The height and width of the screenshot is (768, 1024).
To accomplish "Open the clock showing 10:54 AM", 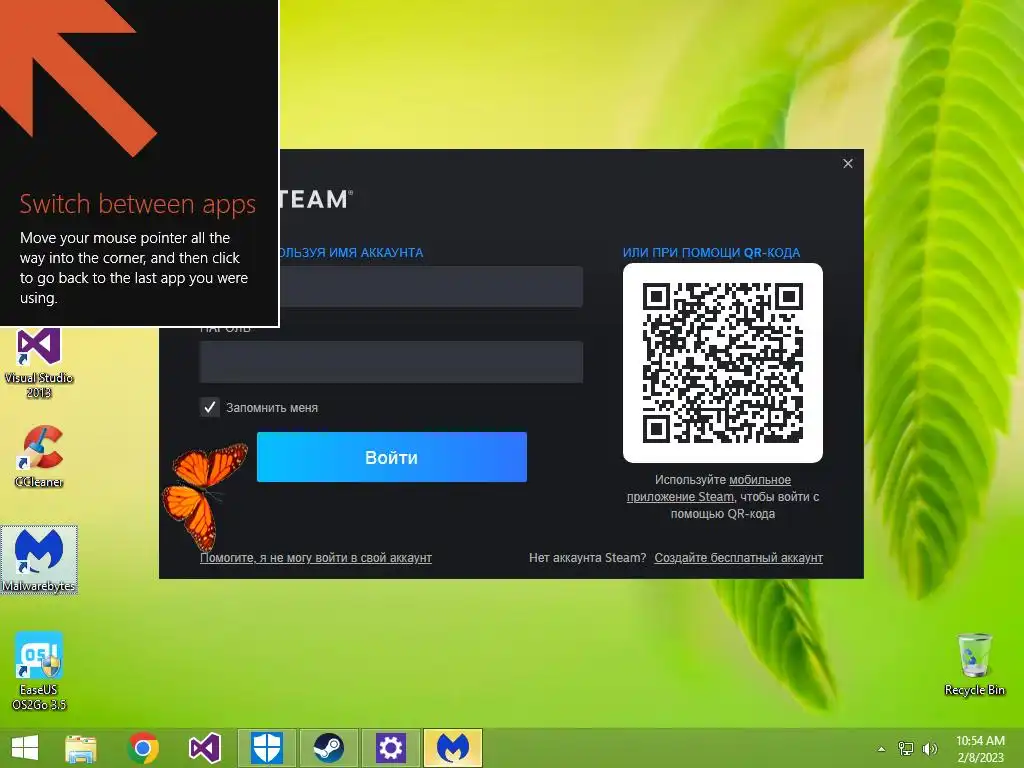I will (x=980, y=748).
